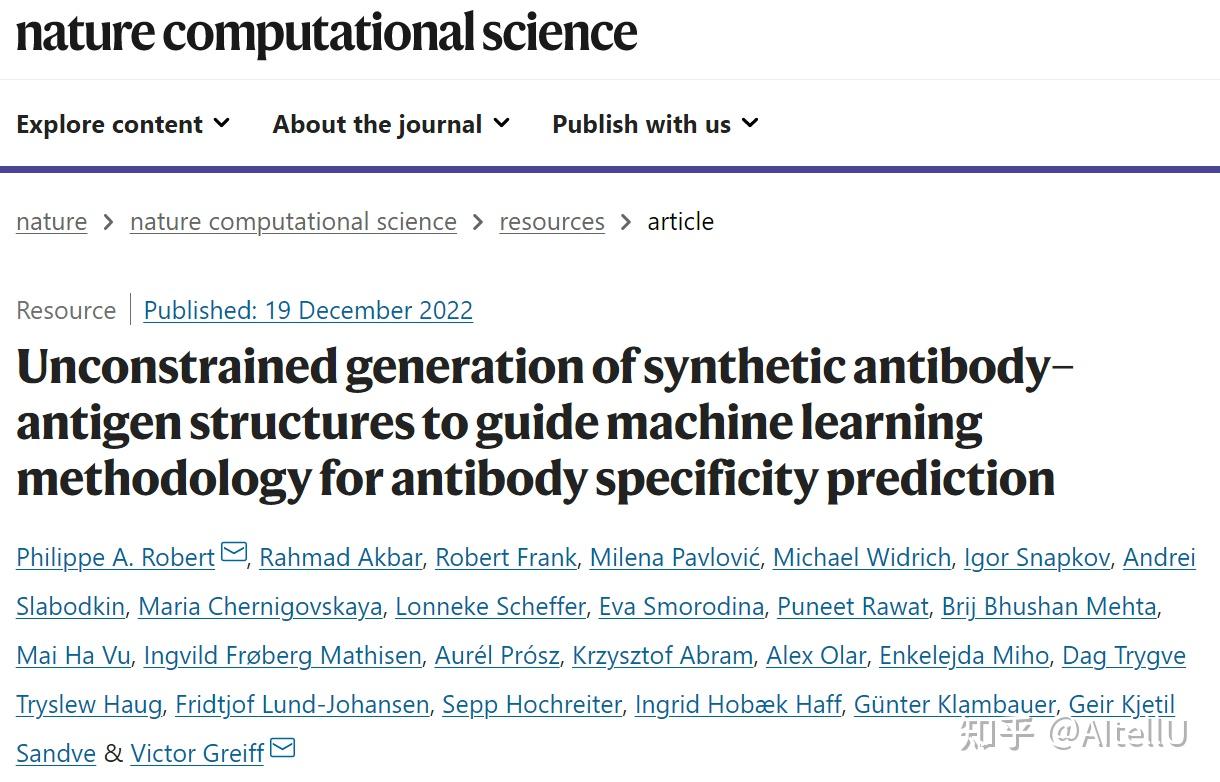The height and width of the screenshot is (782, 1220).
Task: Select author Fridtjof Lund-Johansen
Action: point(302,704)
